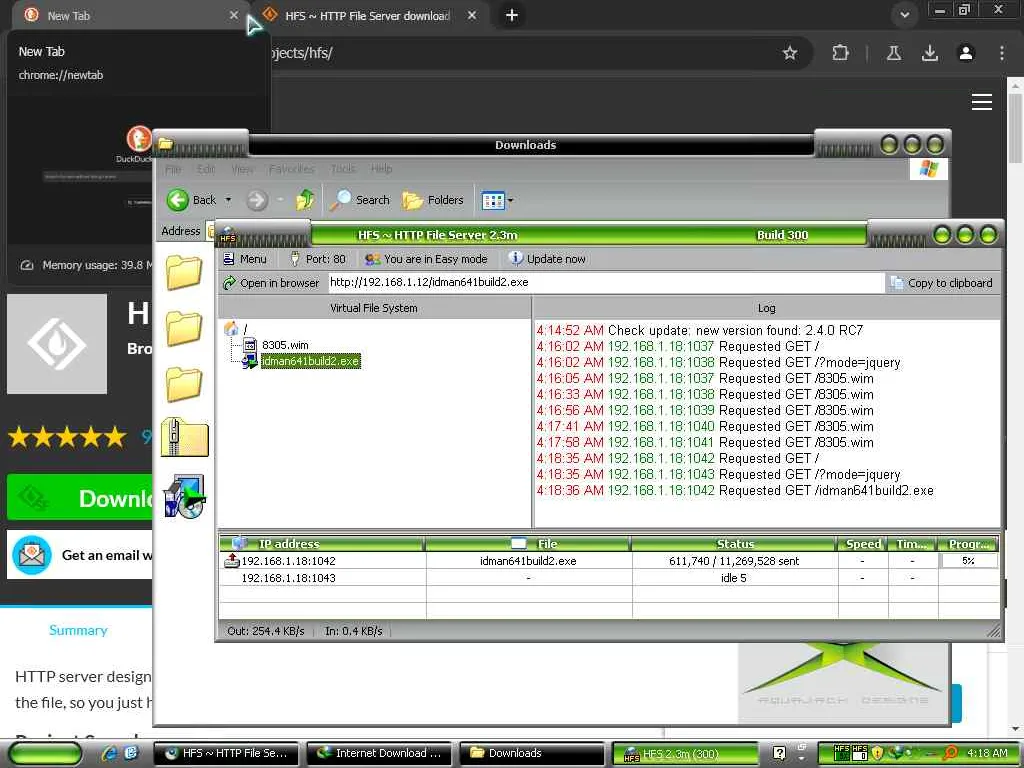Open the tab search dropdown chevron
Image resolution: width=1024 pixels, height=768 pixels.
coord(904,15)
